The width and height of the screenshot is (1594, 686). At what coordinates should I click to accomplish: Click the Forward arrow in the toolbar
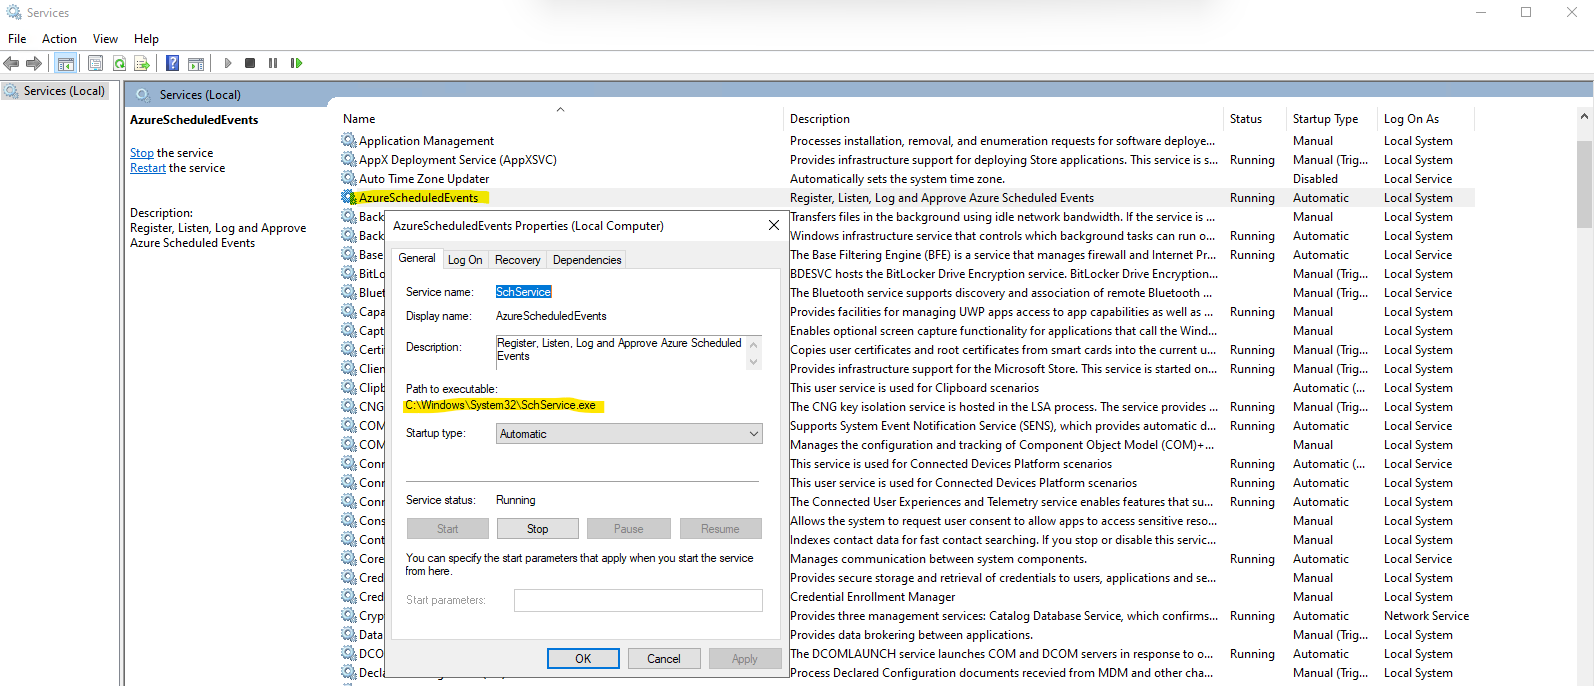[x=34, y=63]
